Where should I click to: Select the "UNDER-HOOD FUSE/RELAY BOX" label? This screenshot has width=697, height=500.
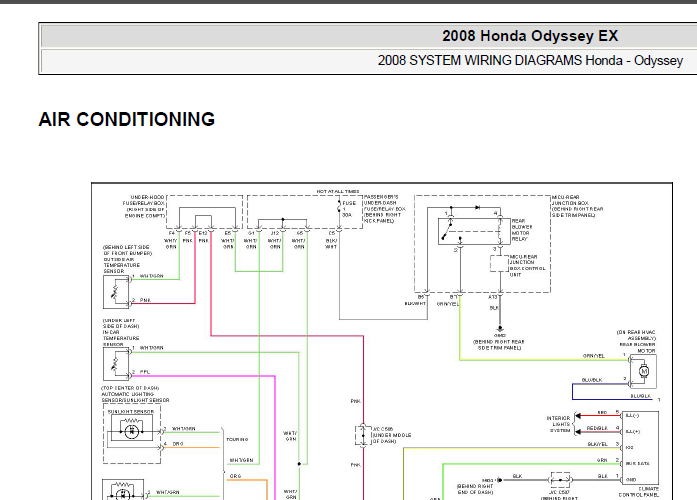(144, 200)
